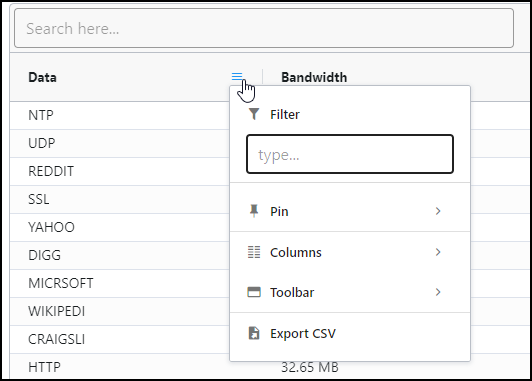Image resolution: width=532 pixels, height=381 pixels.
Task: Select the YAHOO row
Action: tap(120, 227)
